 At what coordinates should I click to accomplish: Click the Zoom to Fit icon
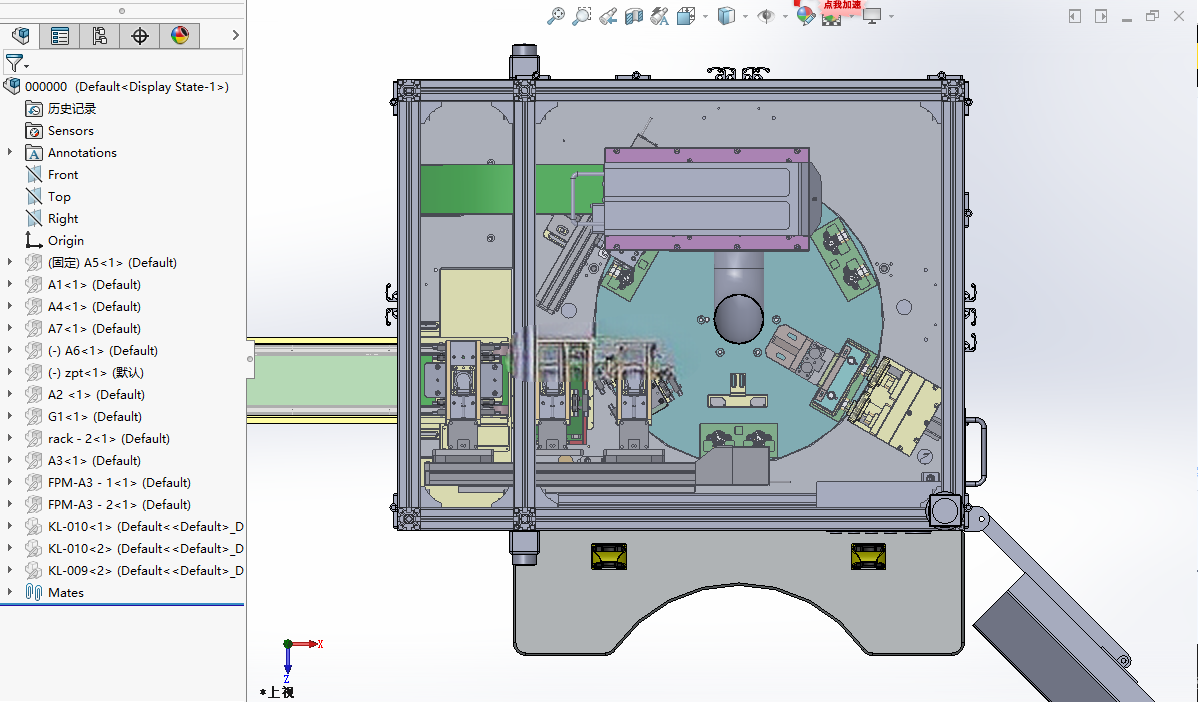click(556, 15)
